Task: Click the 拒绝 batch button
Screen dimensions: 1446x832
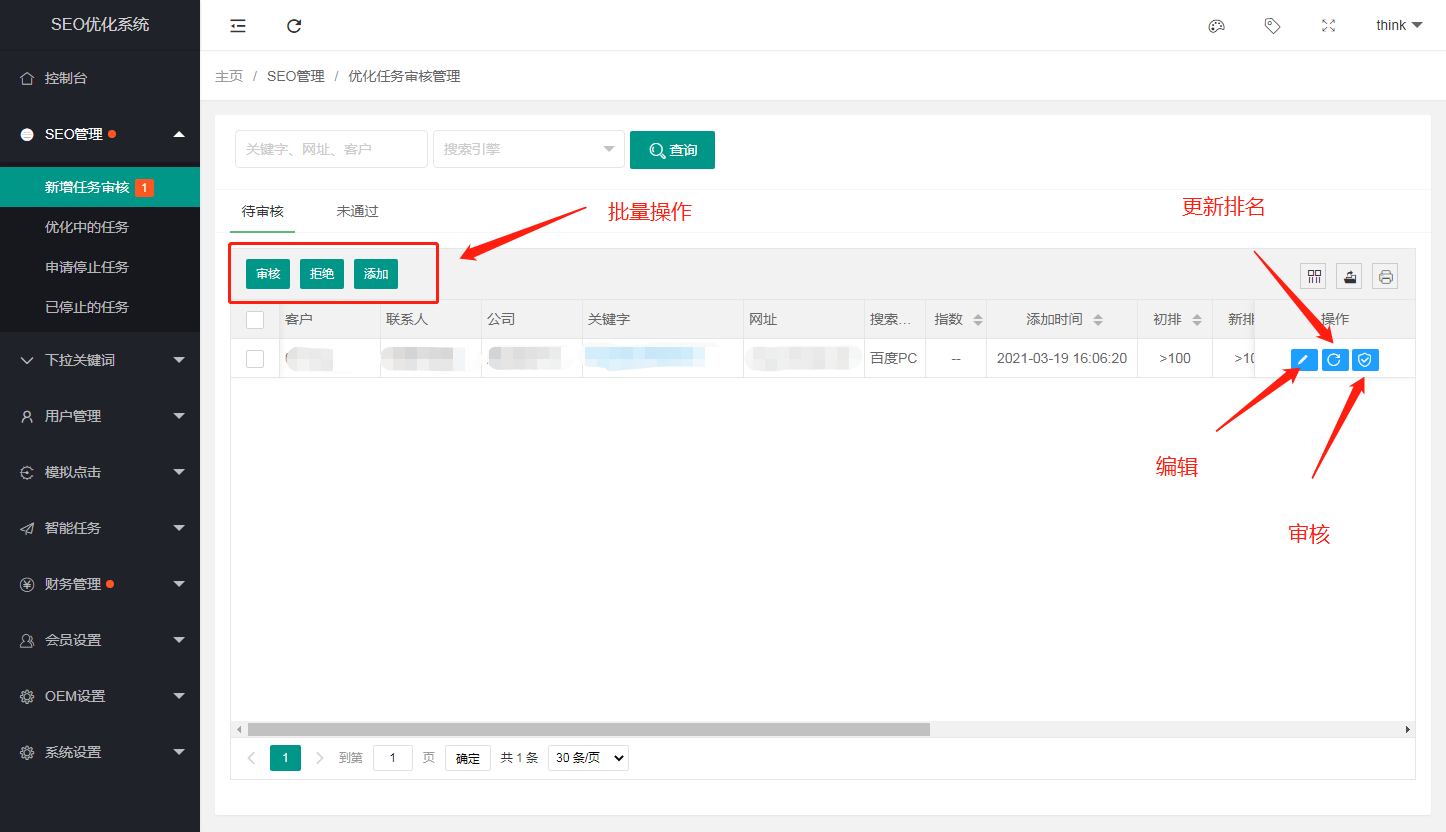Action: (322, 274)
